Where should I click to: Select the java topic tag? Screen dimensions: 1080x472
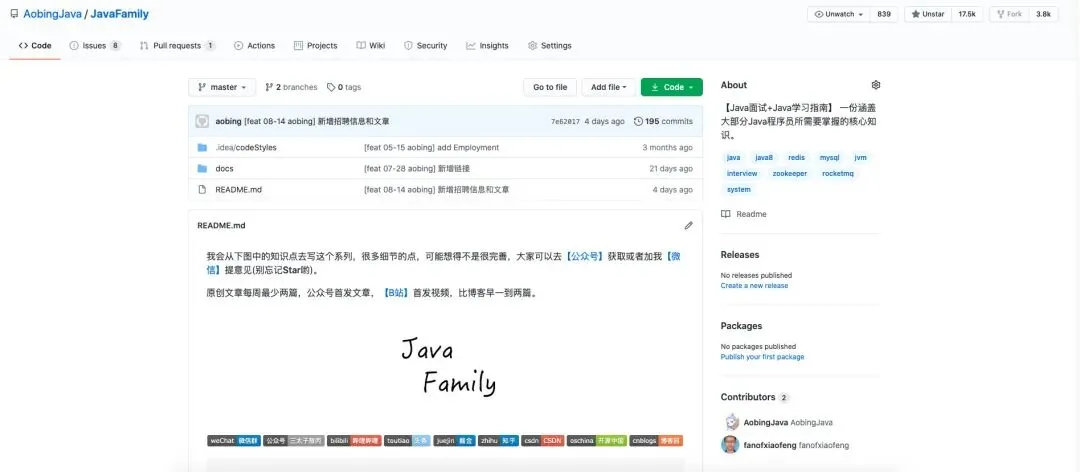click(x=734, y=158)
